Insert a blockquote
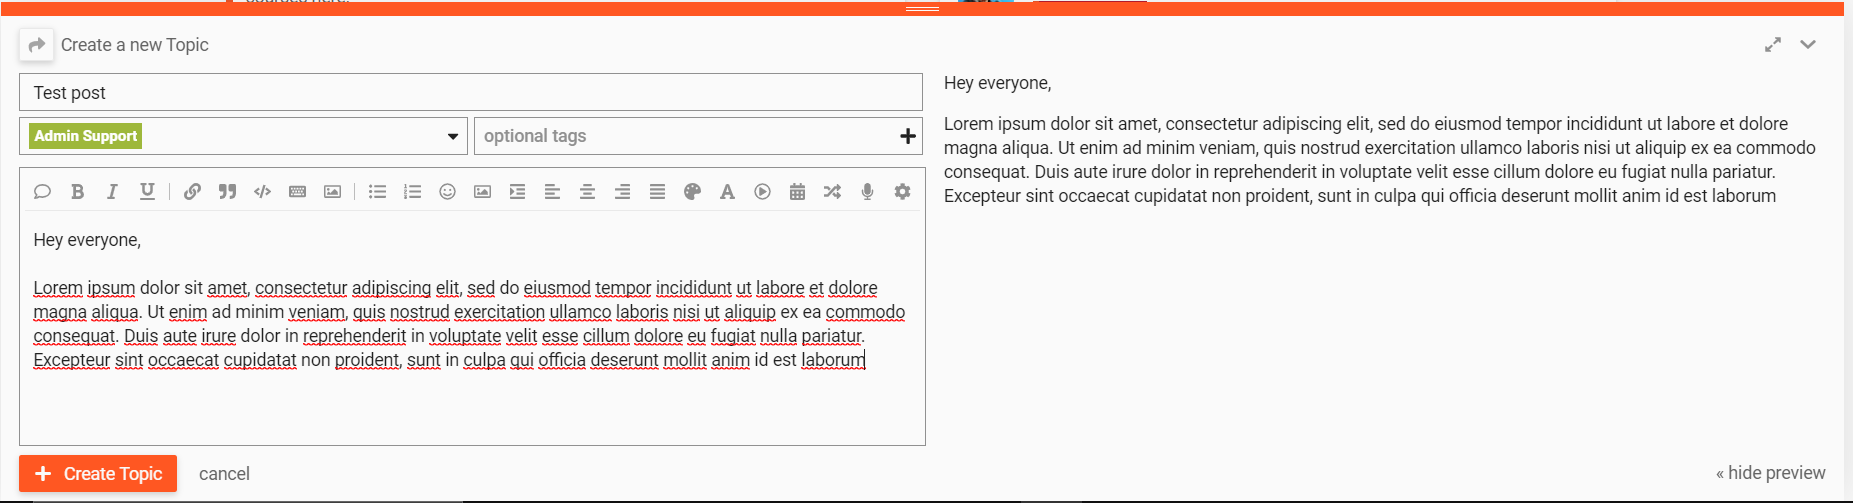 point(227,192)
